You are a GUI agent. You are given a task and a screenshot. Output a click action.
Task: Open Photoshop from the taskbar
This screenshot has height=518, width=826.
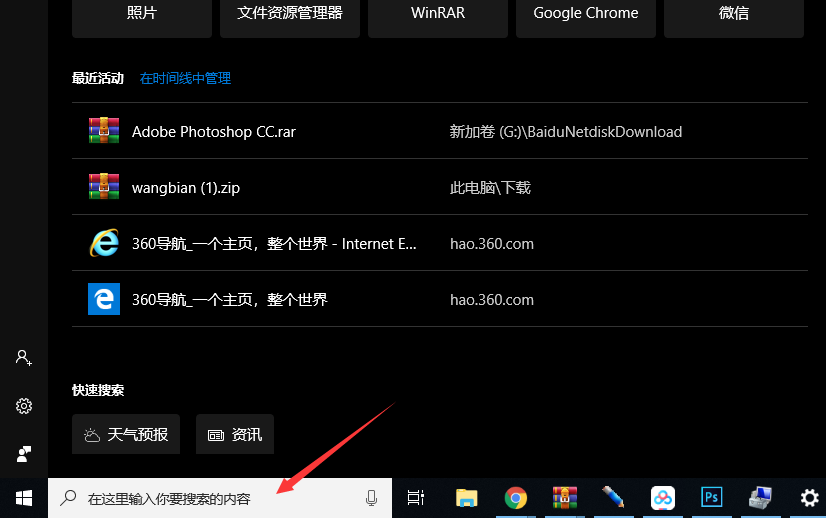[x=712, y=498]
